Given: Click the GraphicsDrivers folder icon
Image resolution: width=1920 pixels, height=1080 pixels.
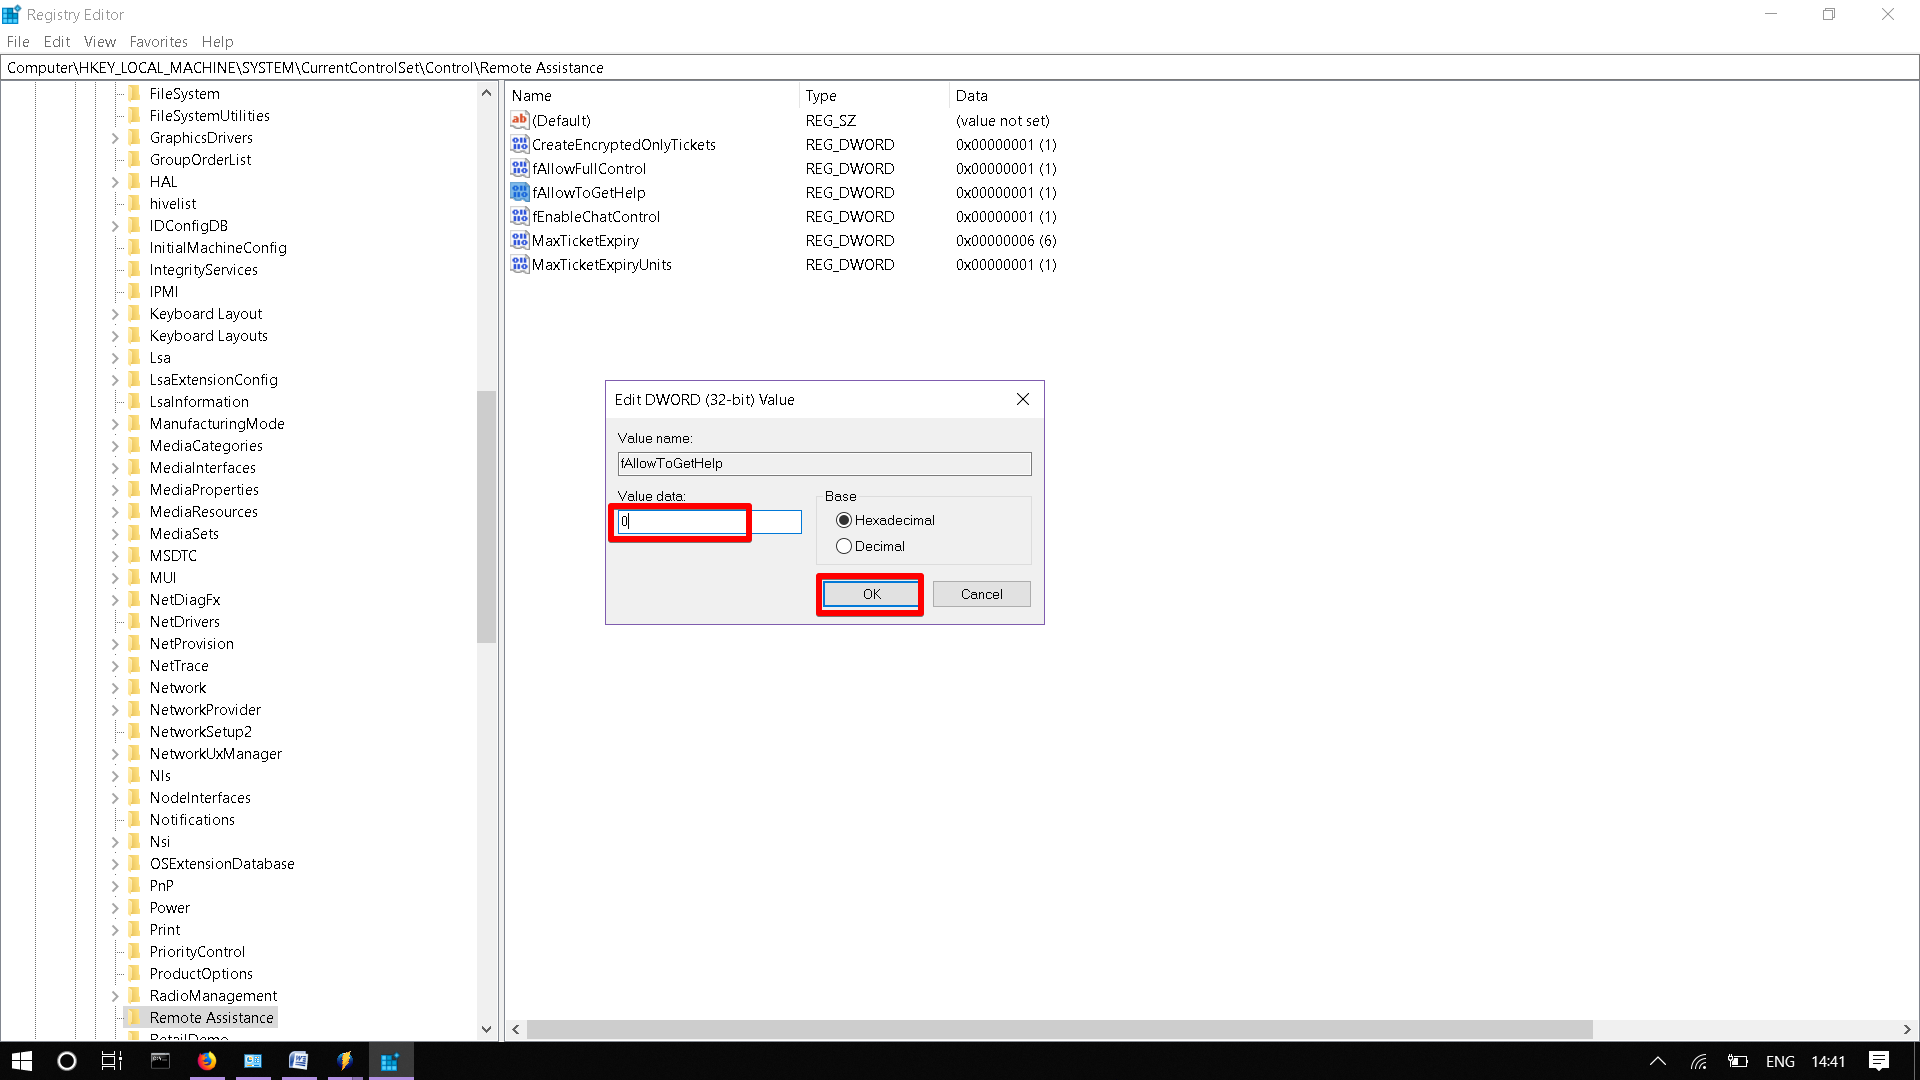Looking at the screenshot, I should 135,137.
